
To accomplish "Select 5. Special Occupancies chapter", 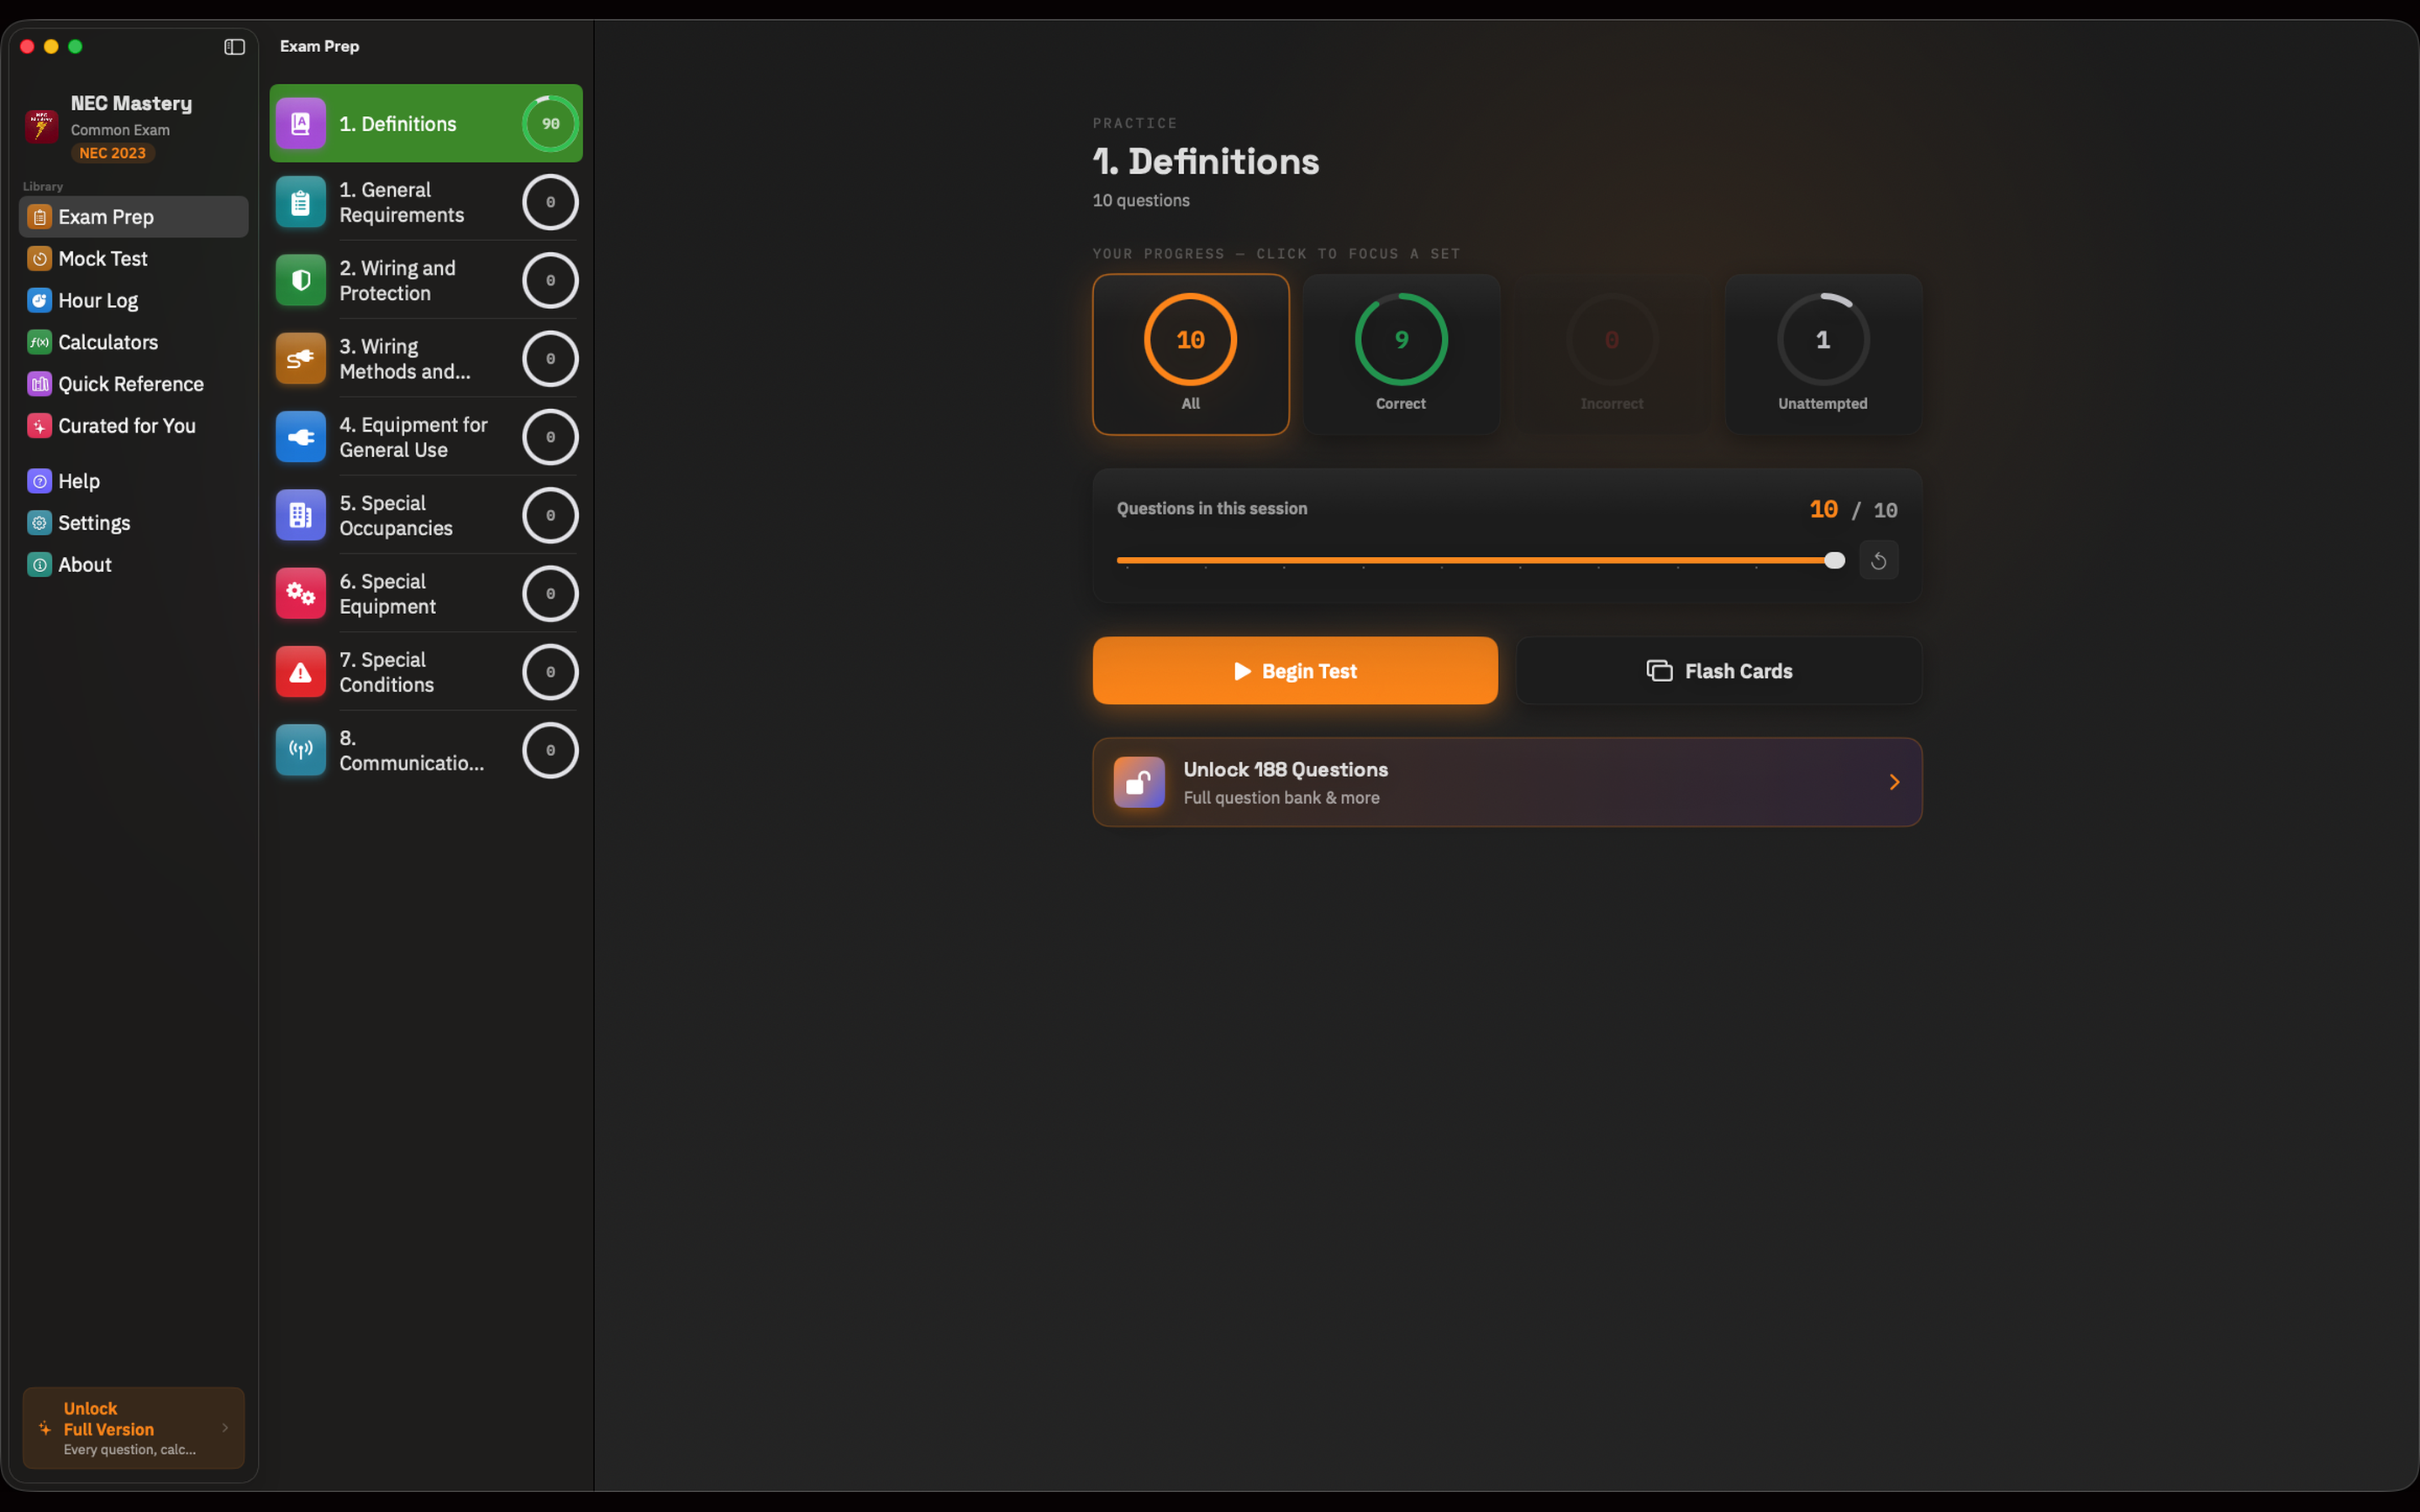I will pos(426,515).
